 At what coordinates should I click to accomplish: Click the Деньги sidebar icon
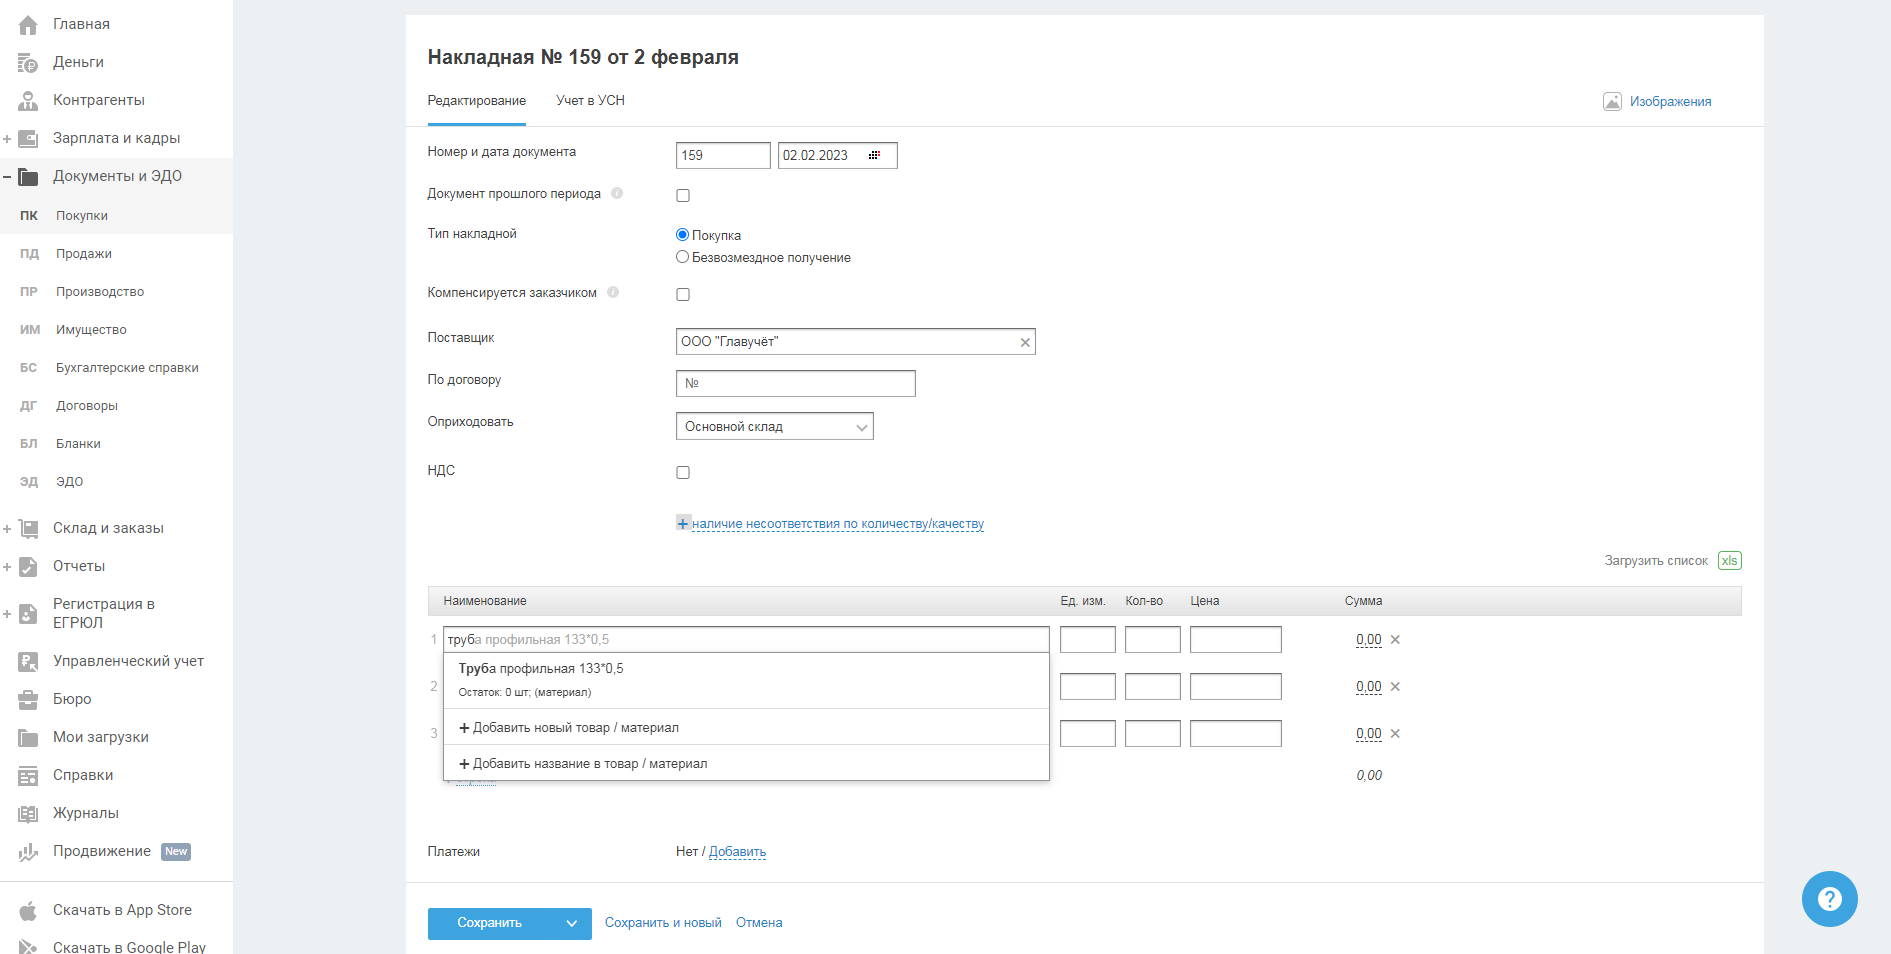click(28, 62)
